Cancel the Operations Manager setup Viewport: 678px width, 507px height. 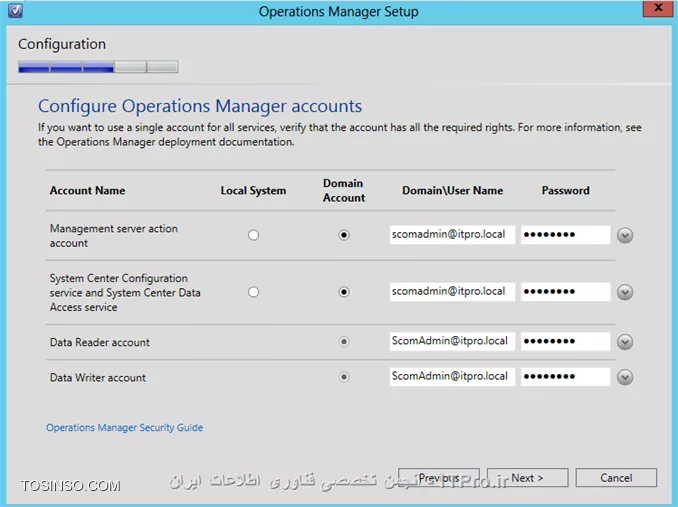point(616,478)
